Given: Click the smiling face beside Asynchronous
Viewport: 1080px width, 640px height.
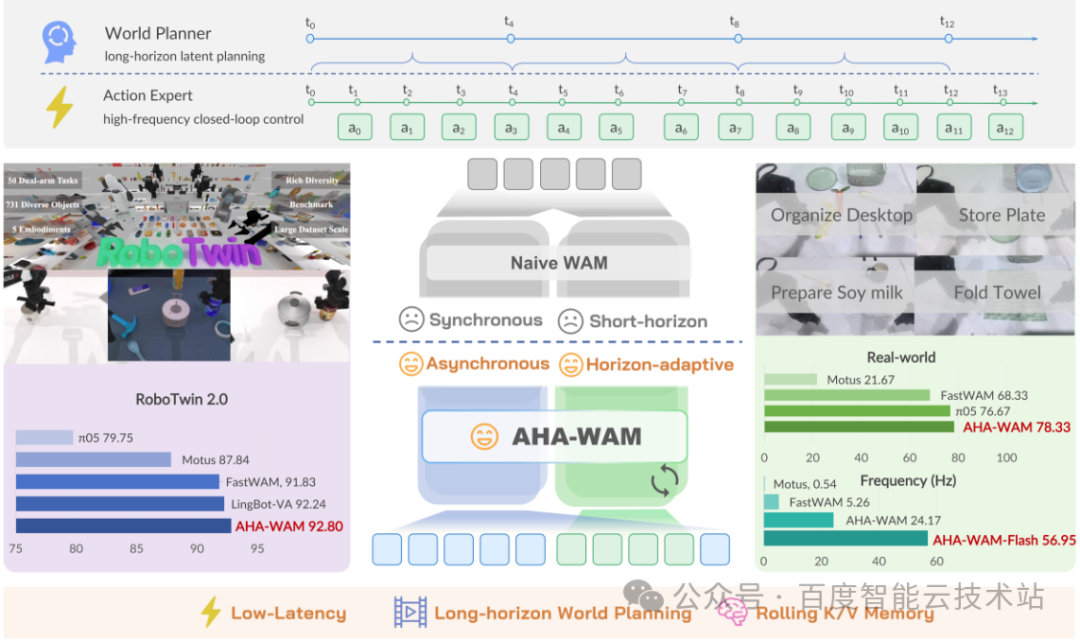Looking at the screenshot, I should (x=411, y=364).
